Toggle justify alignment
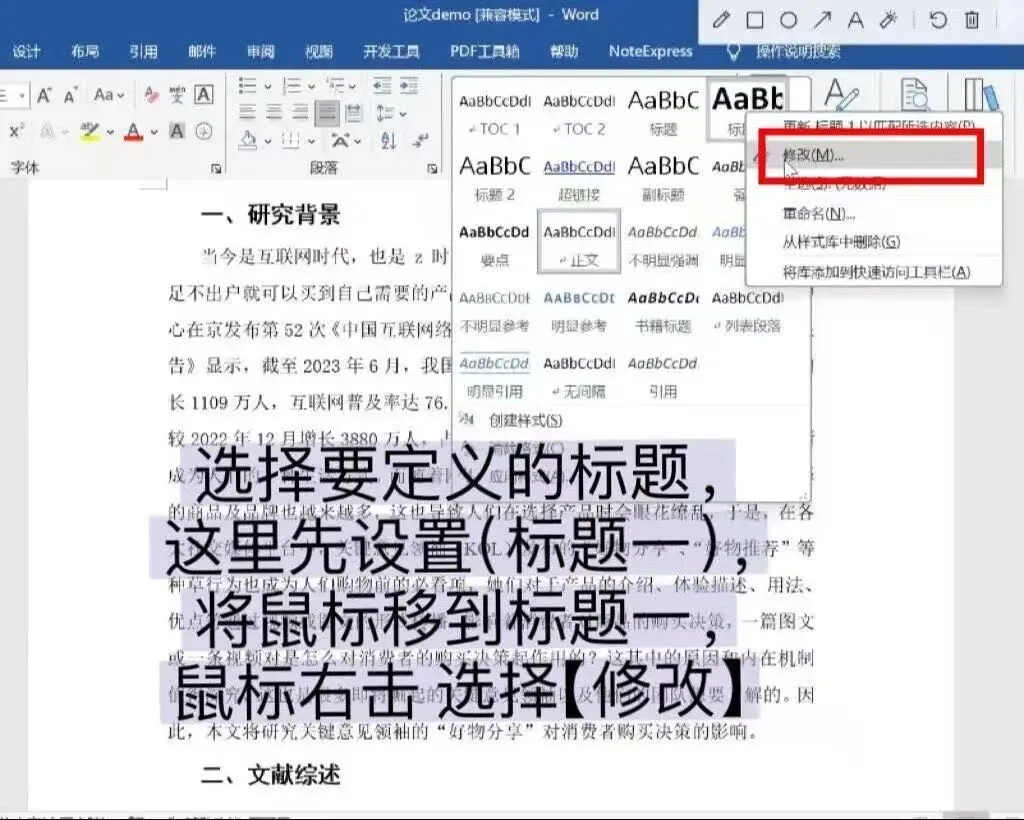1024x820 pixels. [327, 113]
